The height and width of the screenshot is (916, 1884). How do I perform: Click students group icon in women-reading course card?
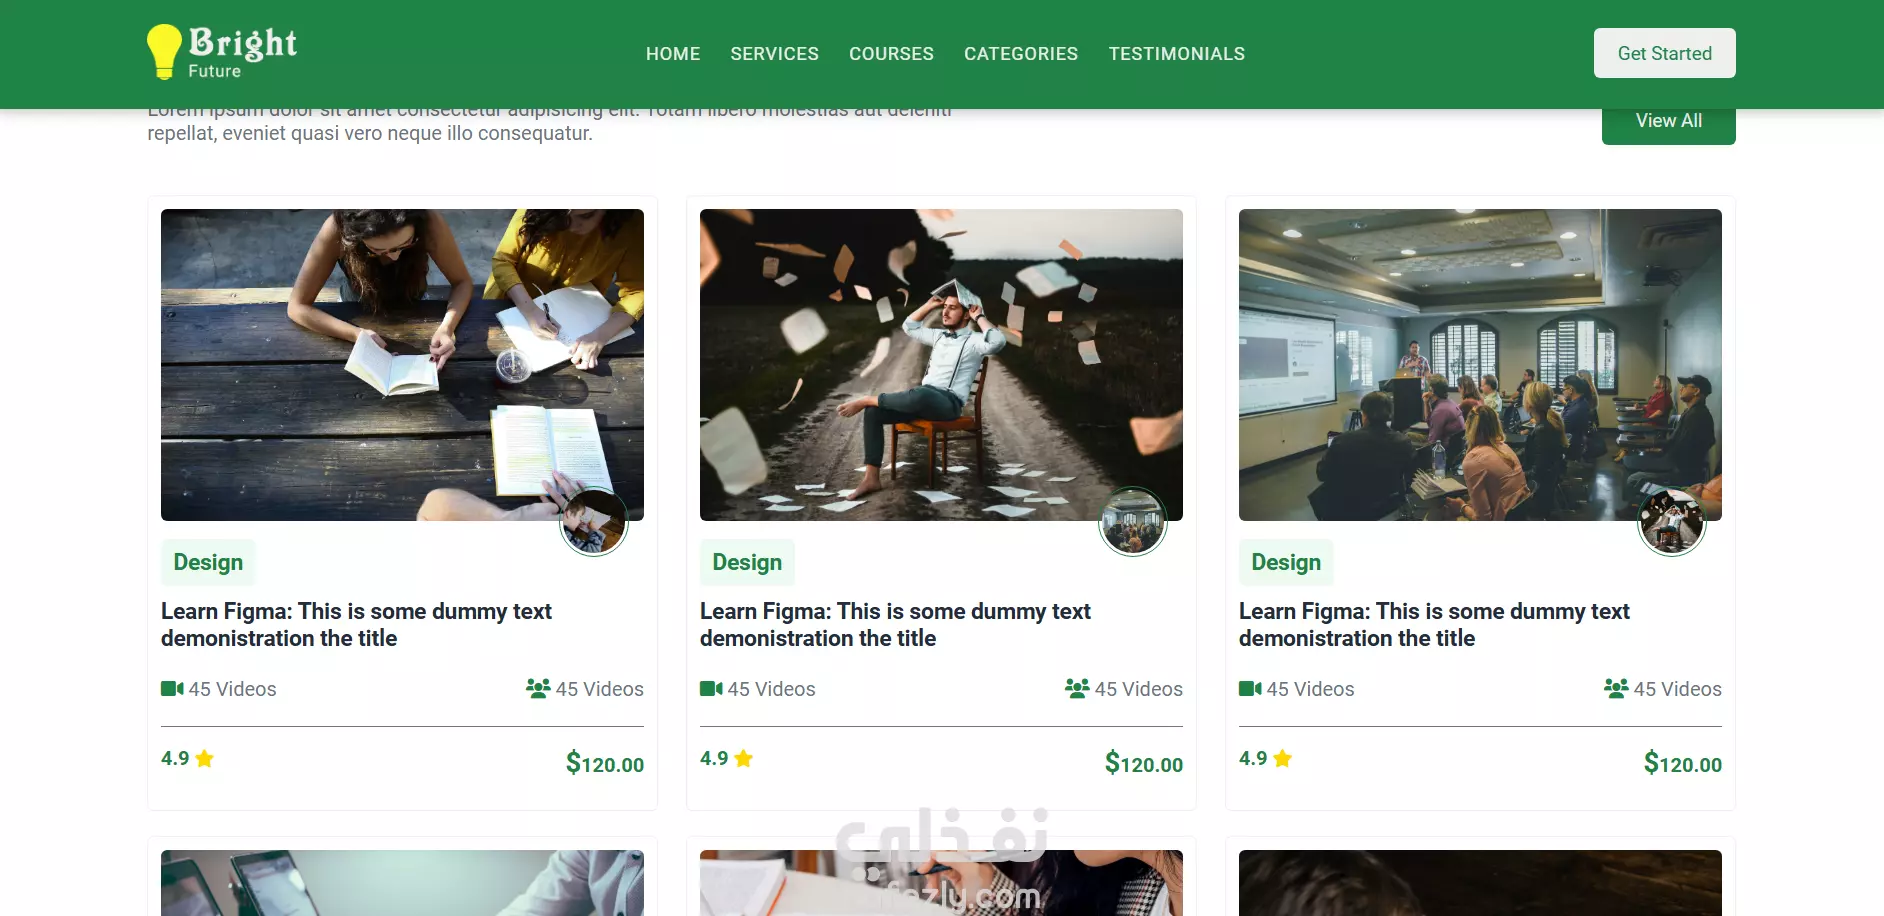(x=538, y=688)
